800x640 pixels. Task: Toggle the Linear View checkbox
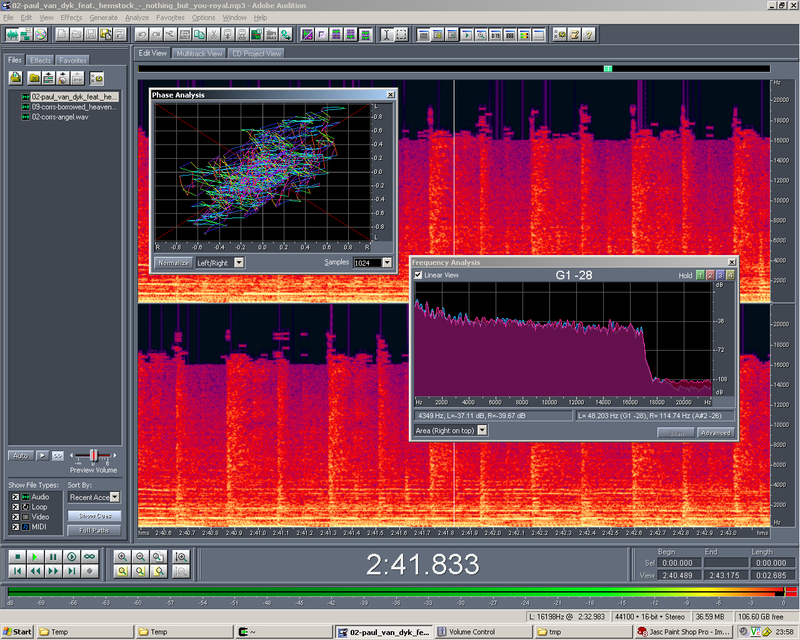(418, 275)
